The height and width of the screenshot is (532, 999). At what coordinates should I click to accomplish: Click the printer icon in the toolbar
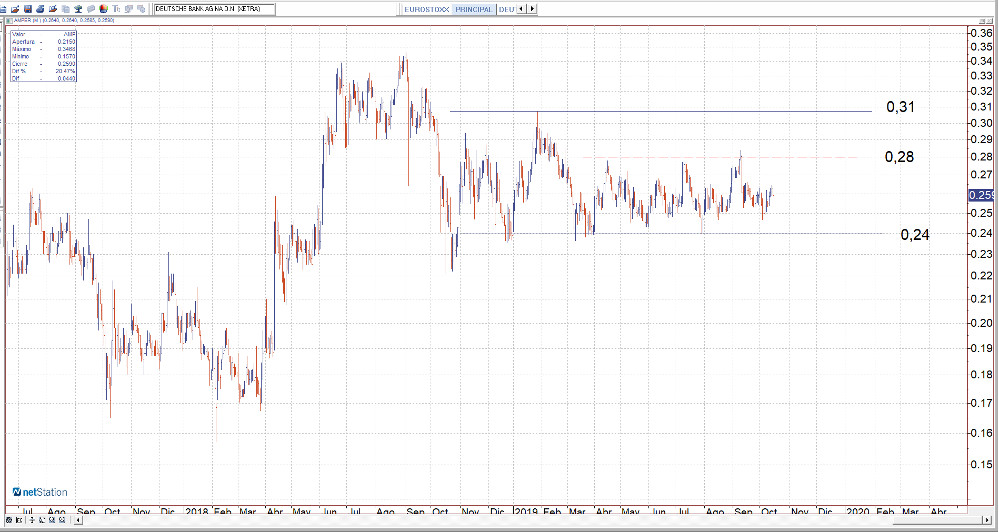pos(40,9)
